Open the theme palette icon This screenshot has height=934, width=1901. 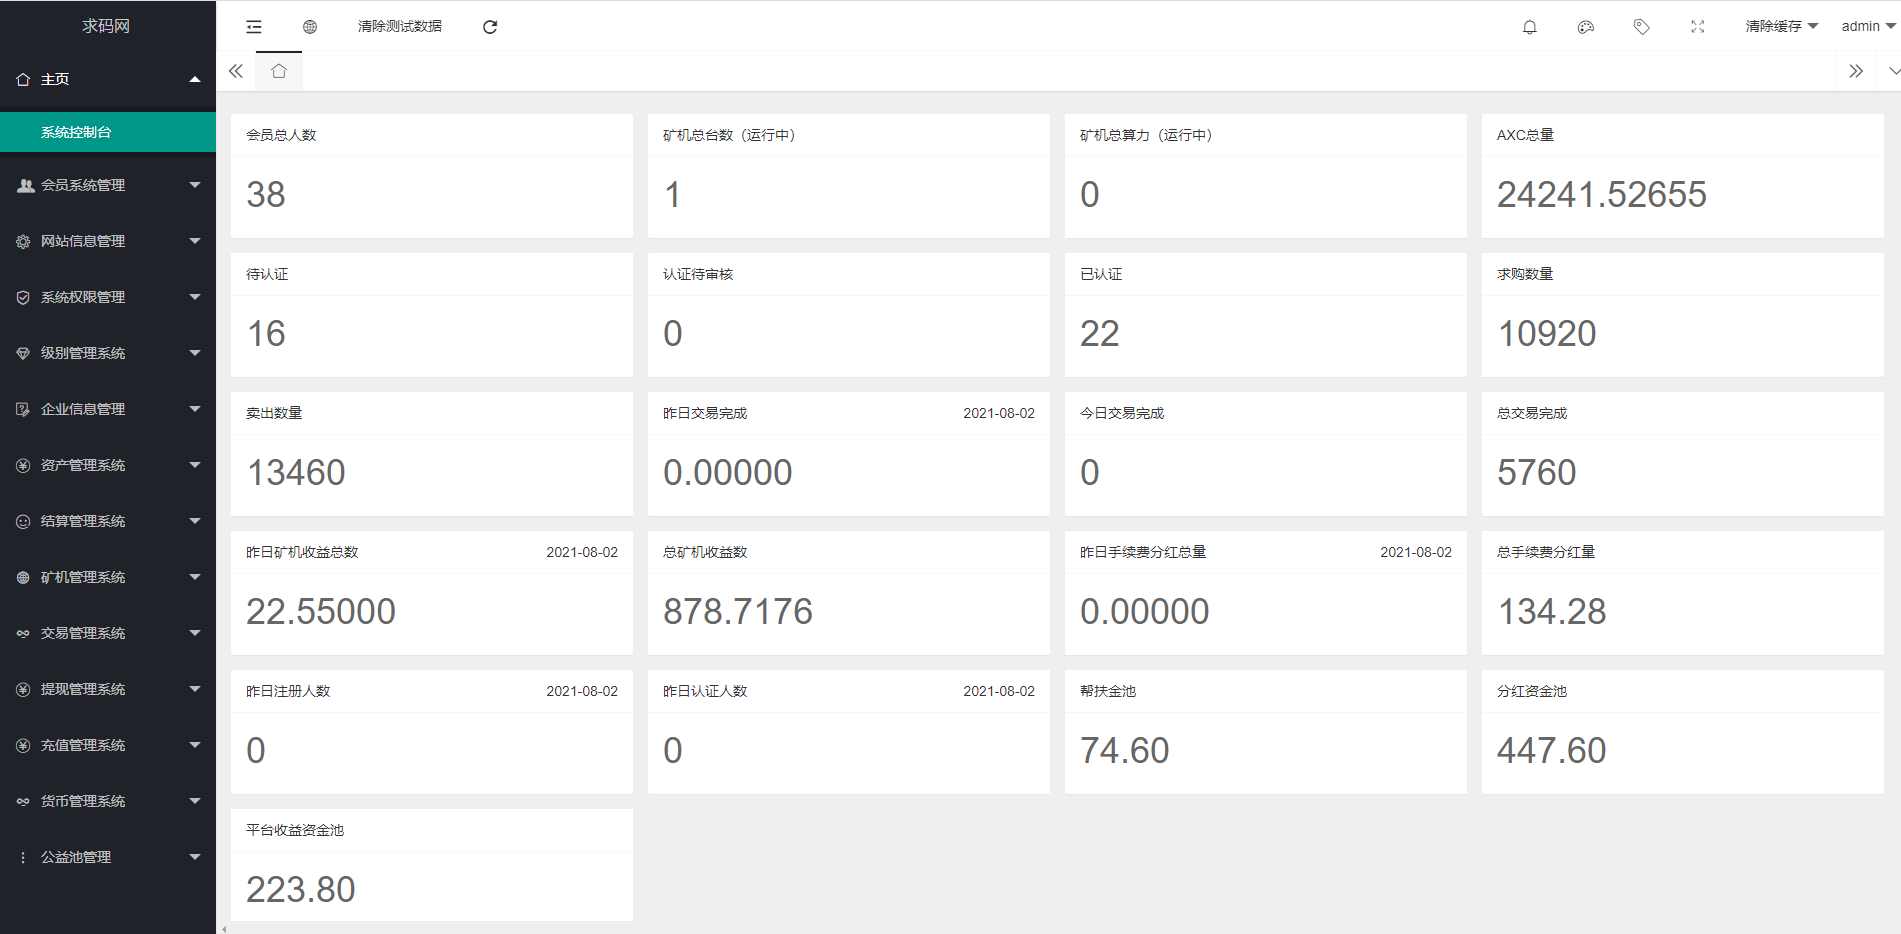tap(1585, 27)
